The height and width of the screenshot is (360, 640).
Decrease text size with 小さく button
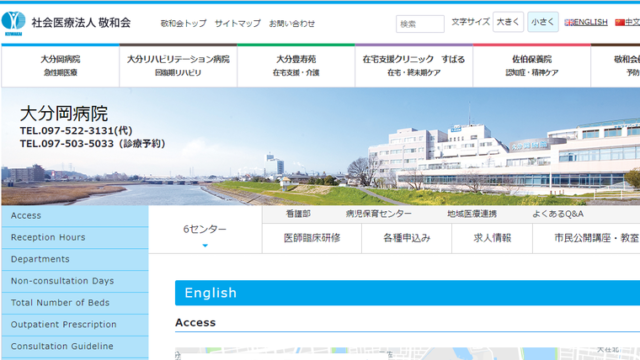542,22
